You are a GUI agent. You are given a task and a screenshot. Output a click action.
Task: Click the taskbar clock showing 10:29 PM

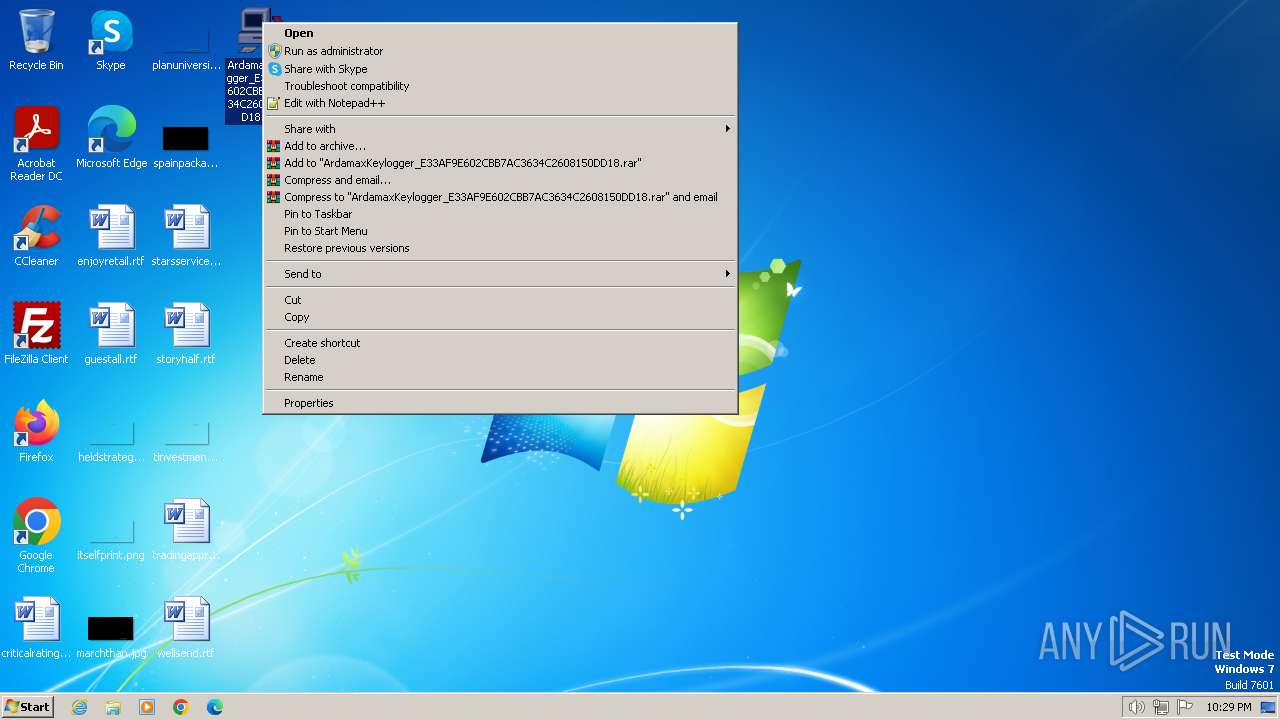1228,707
